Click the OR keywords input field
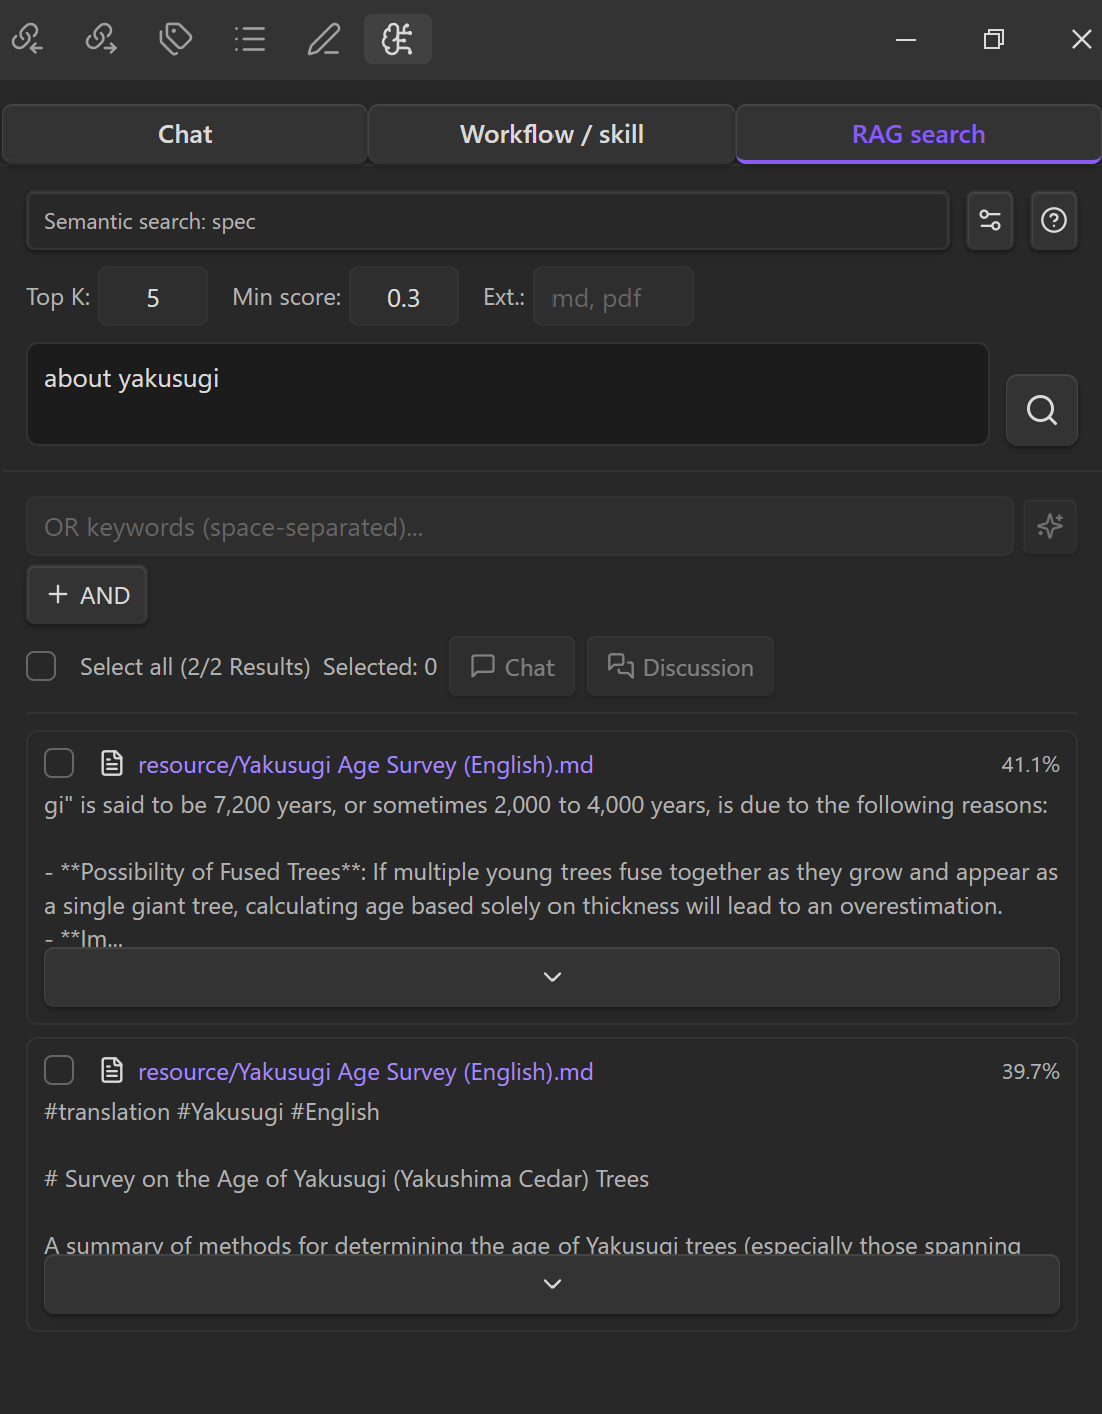Viewport: 1102px width, 1414px height. click(520, 526)
